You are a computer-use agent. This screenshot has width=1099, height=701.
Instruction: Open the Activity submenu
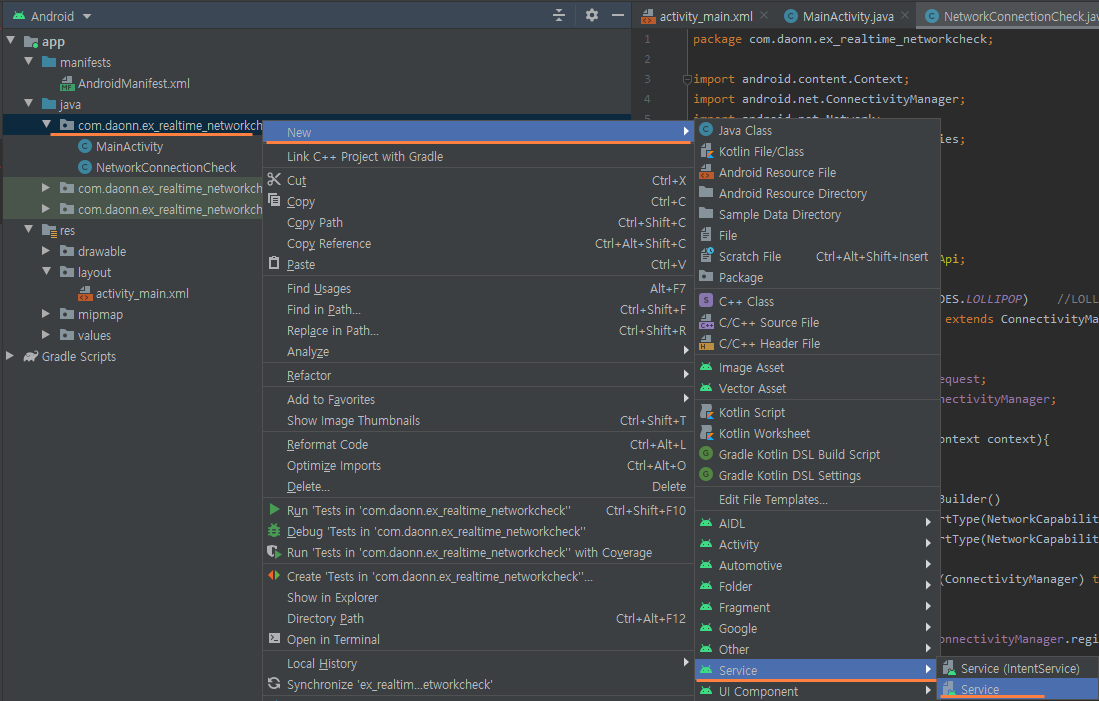point(816,544)
